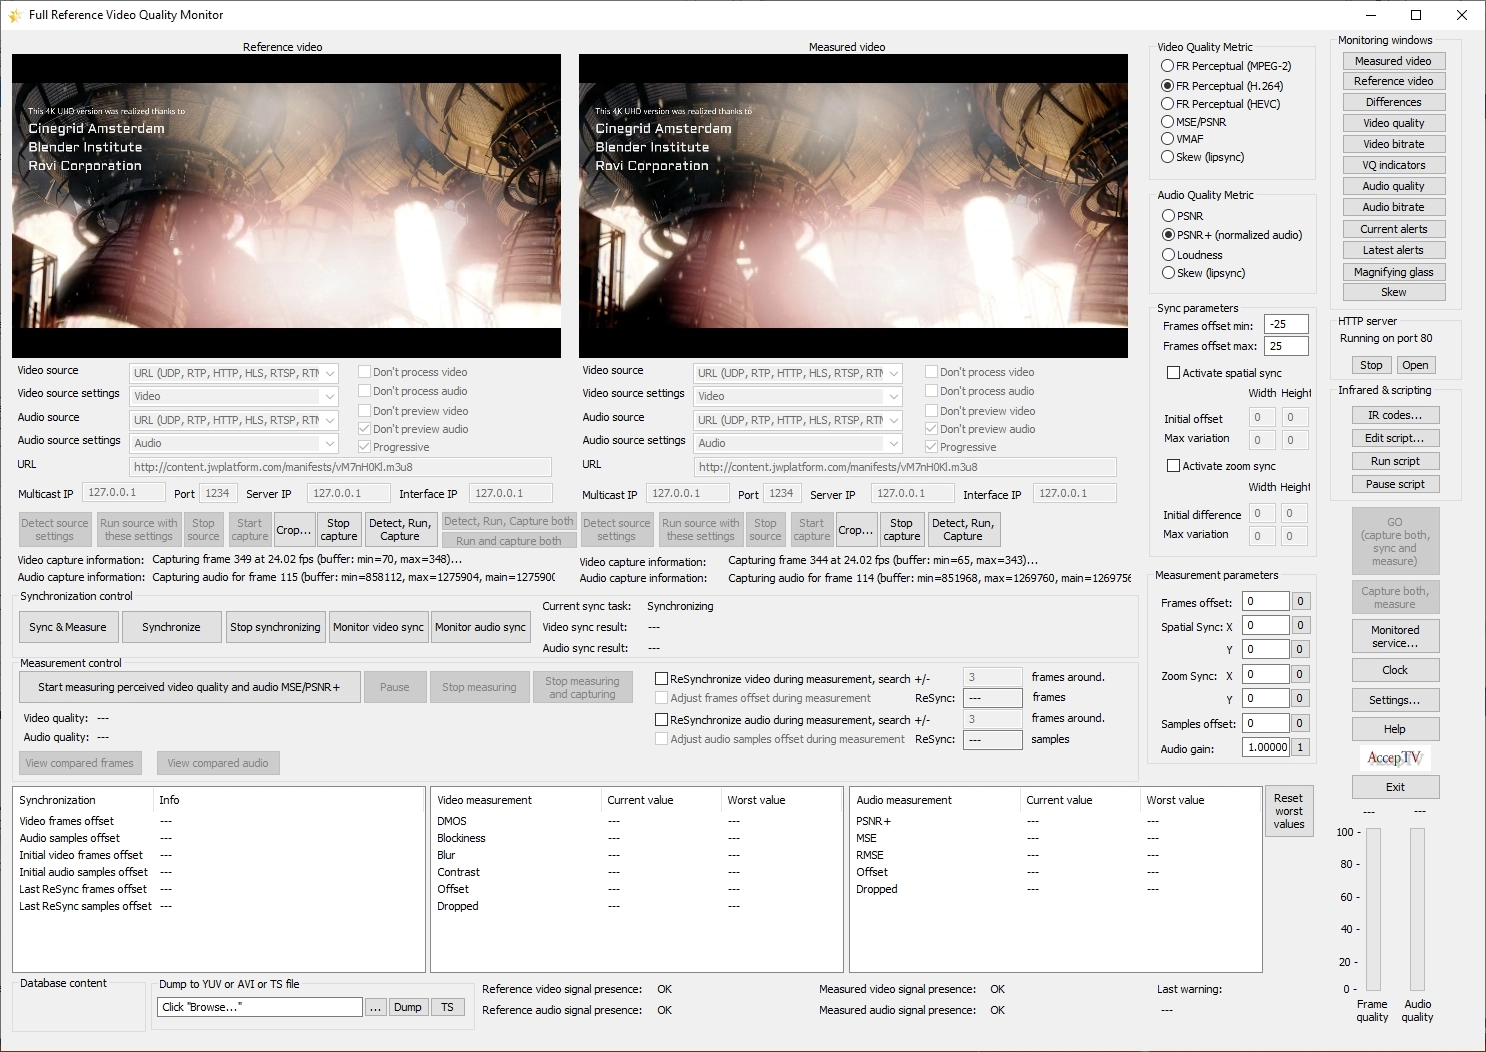Open IR codes dialog

point(1395,415)
